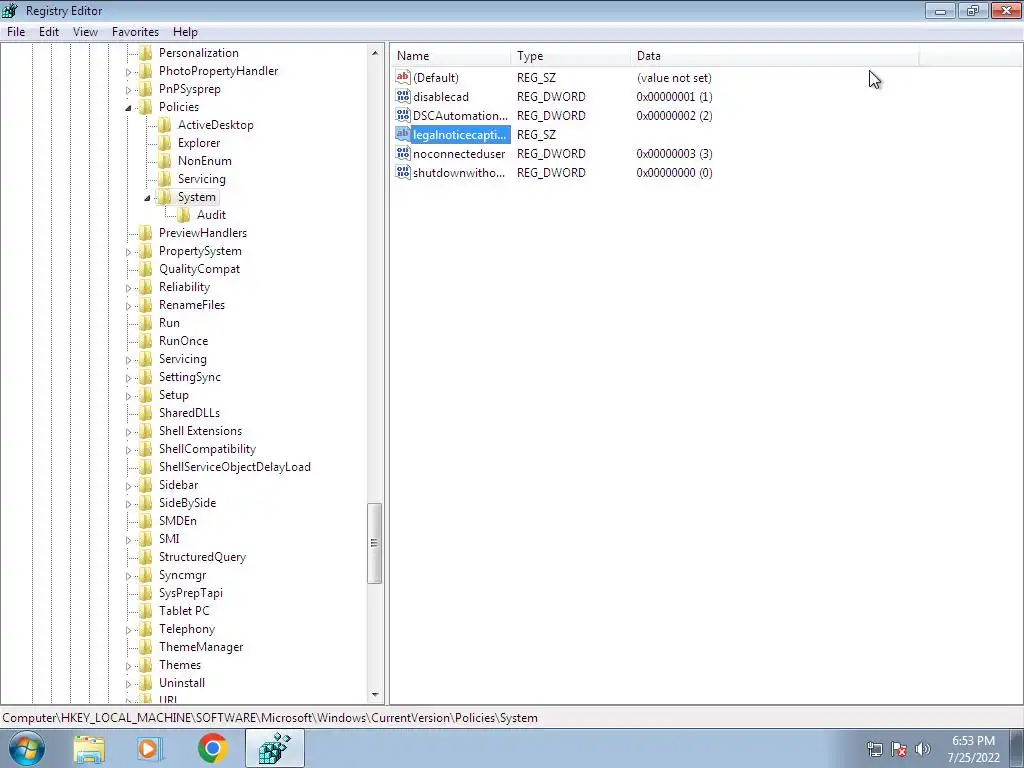Select the QualityCompat key

click(199, 269)
